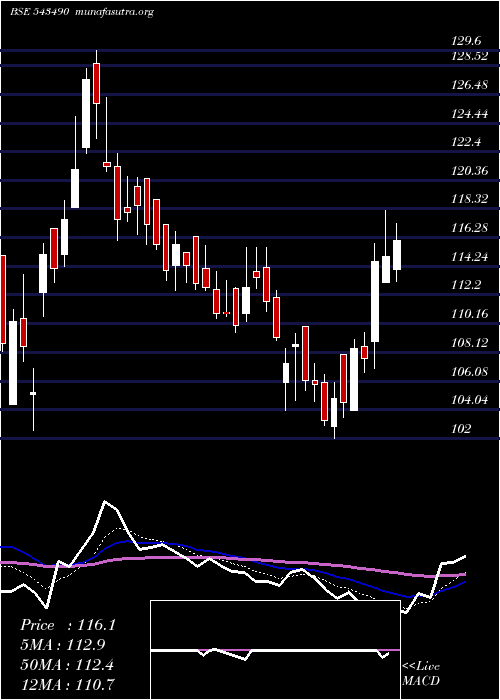
Task: Click inside the Live MACD inset panel
Action: [275, 650]
